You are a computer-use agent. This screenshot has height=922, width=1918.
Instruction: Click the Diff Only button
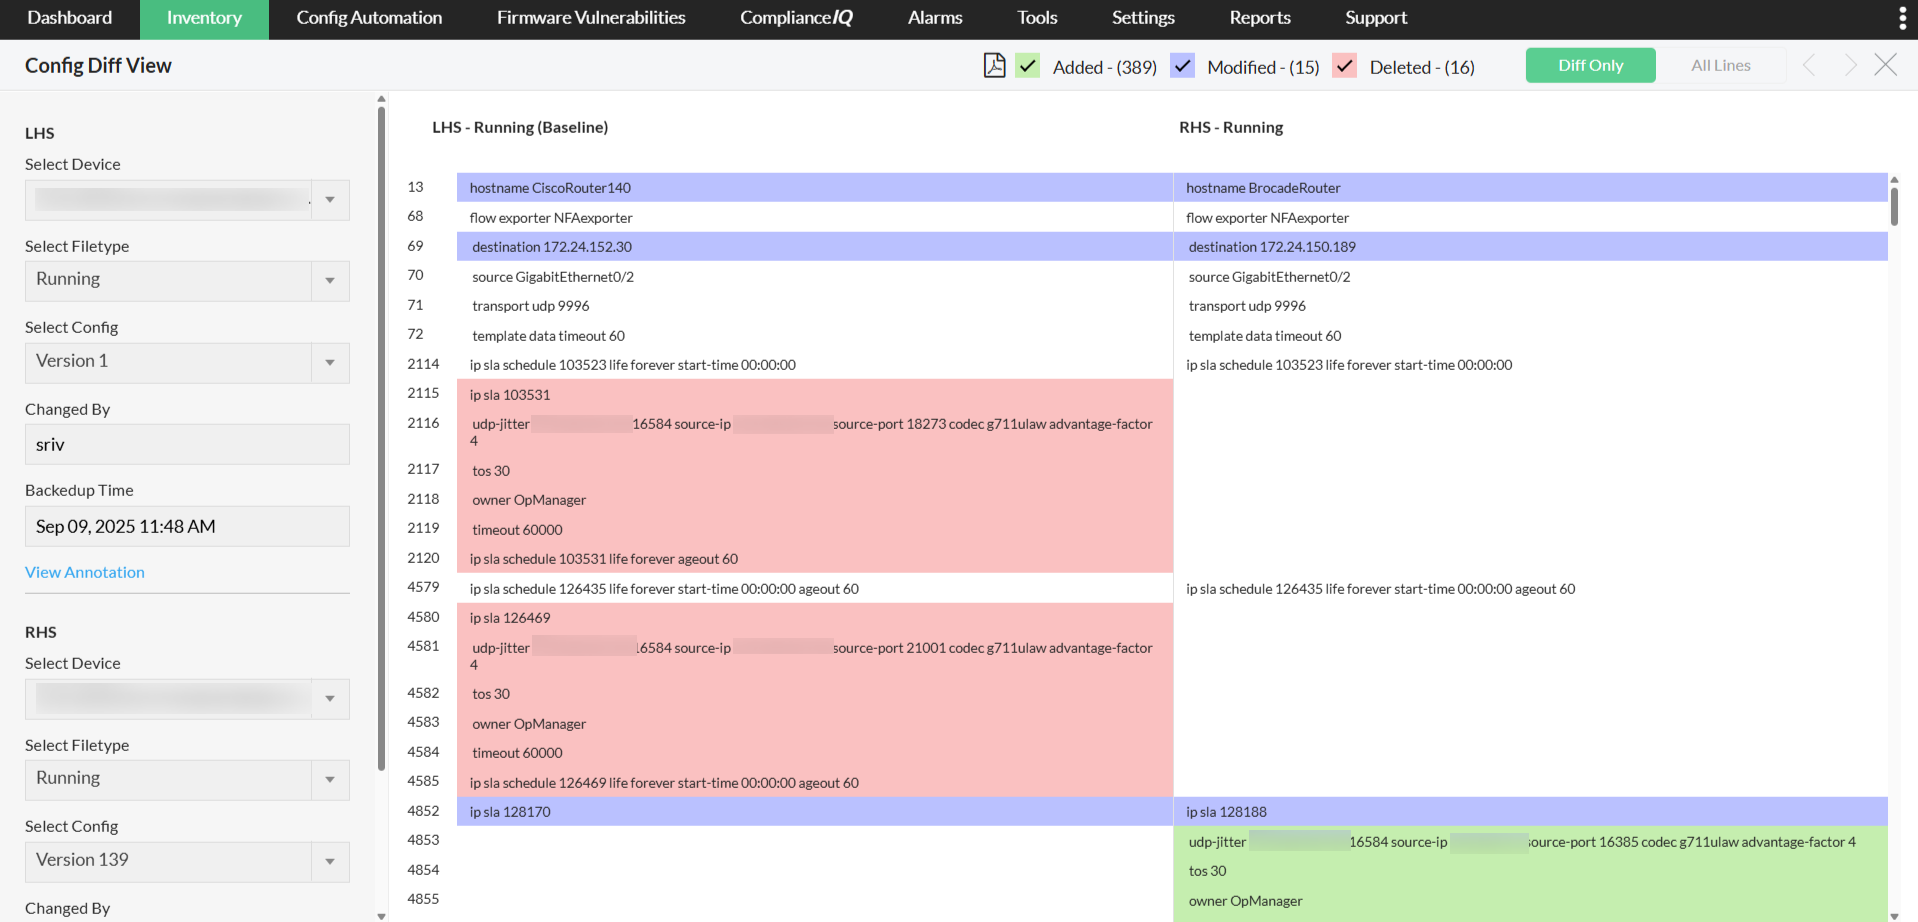coord(1590,66)
